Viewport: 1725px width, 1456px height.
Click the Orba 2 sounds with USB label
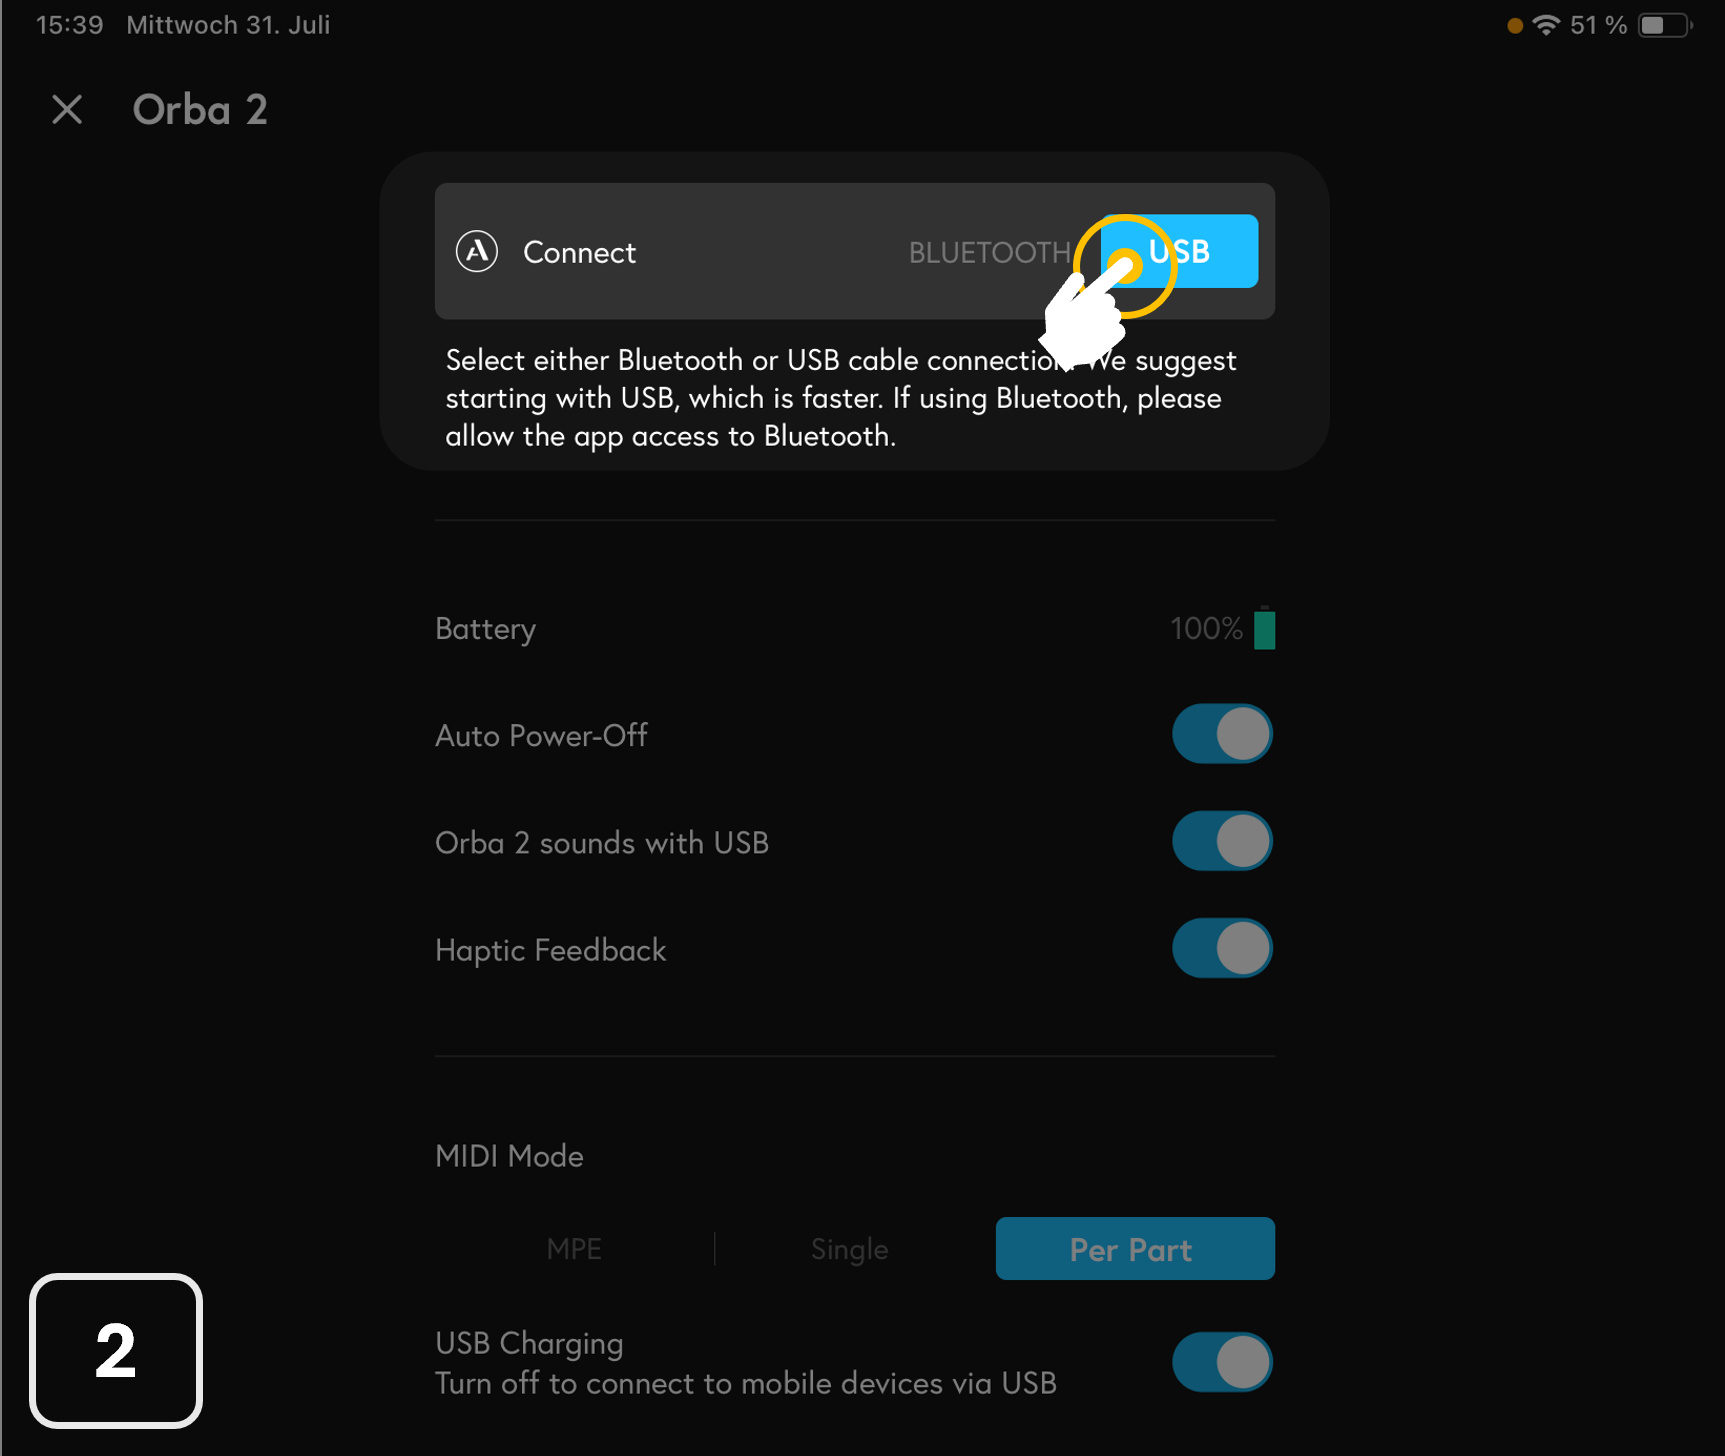click(x=602, y=843)
